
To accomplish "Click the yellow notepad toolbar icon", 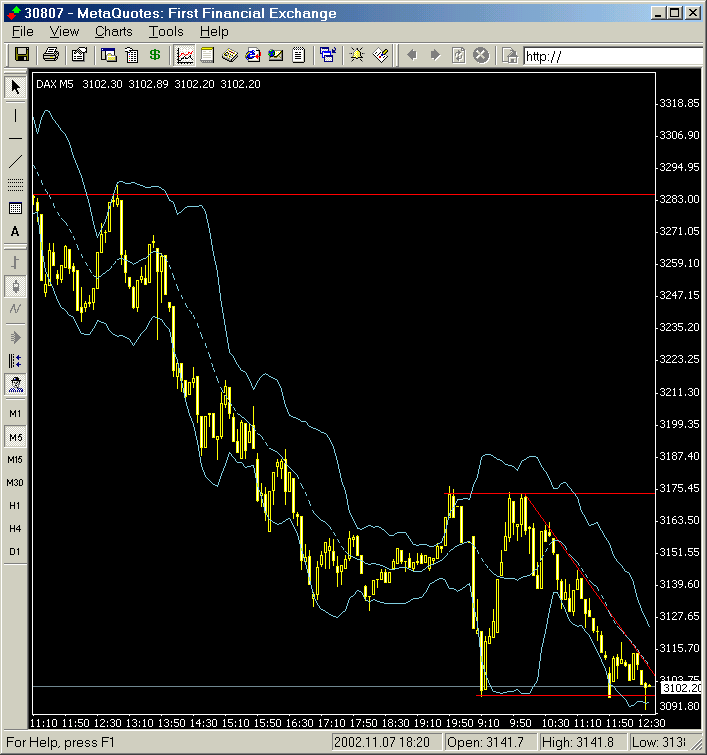I will [x=207, y=55].
